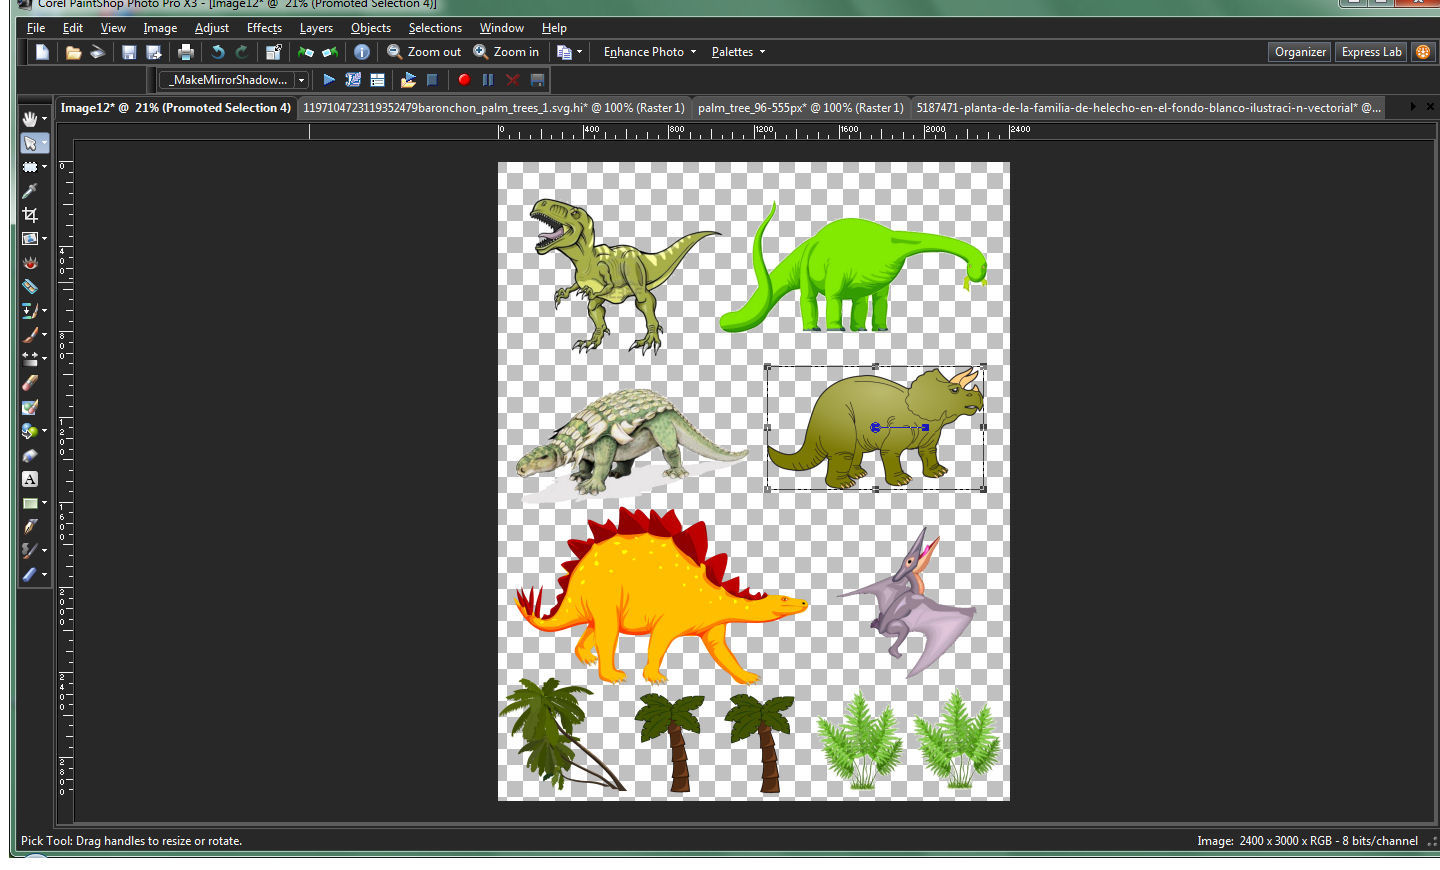Screen dimensions: 1440x870
Task: Launch Express Lab
Action: (1371, 52)
